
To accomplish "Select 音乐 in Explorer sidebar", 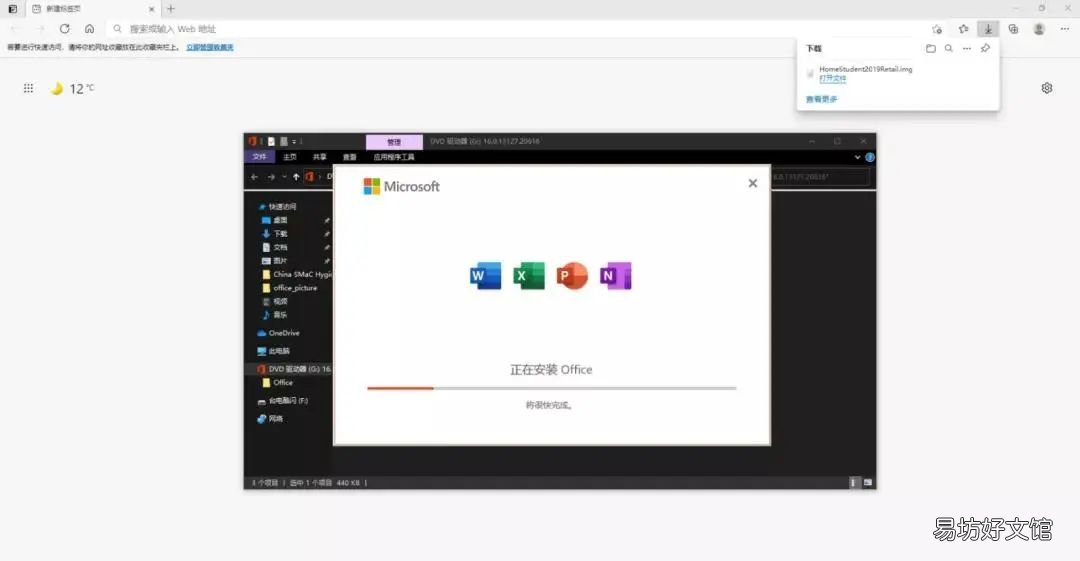I will tap(275, 315).
